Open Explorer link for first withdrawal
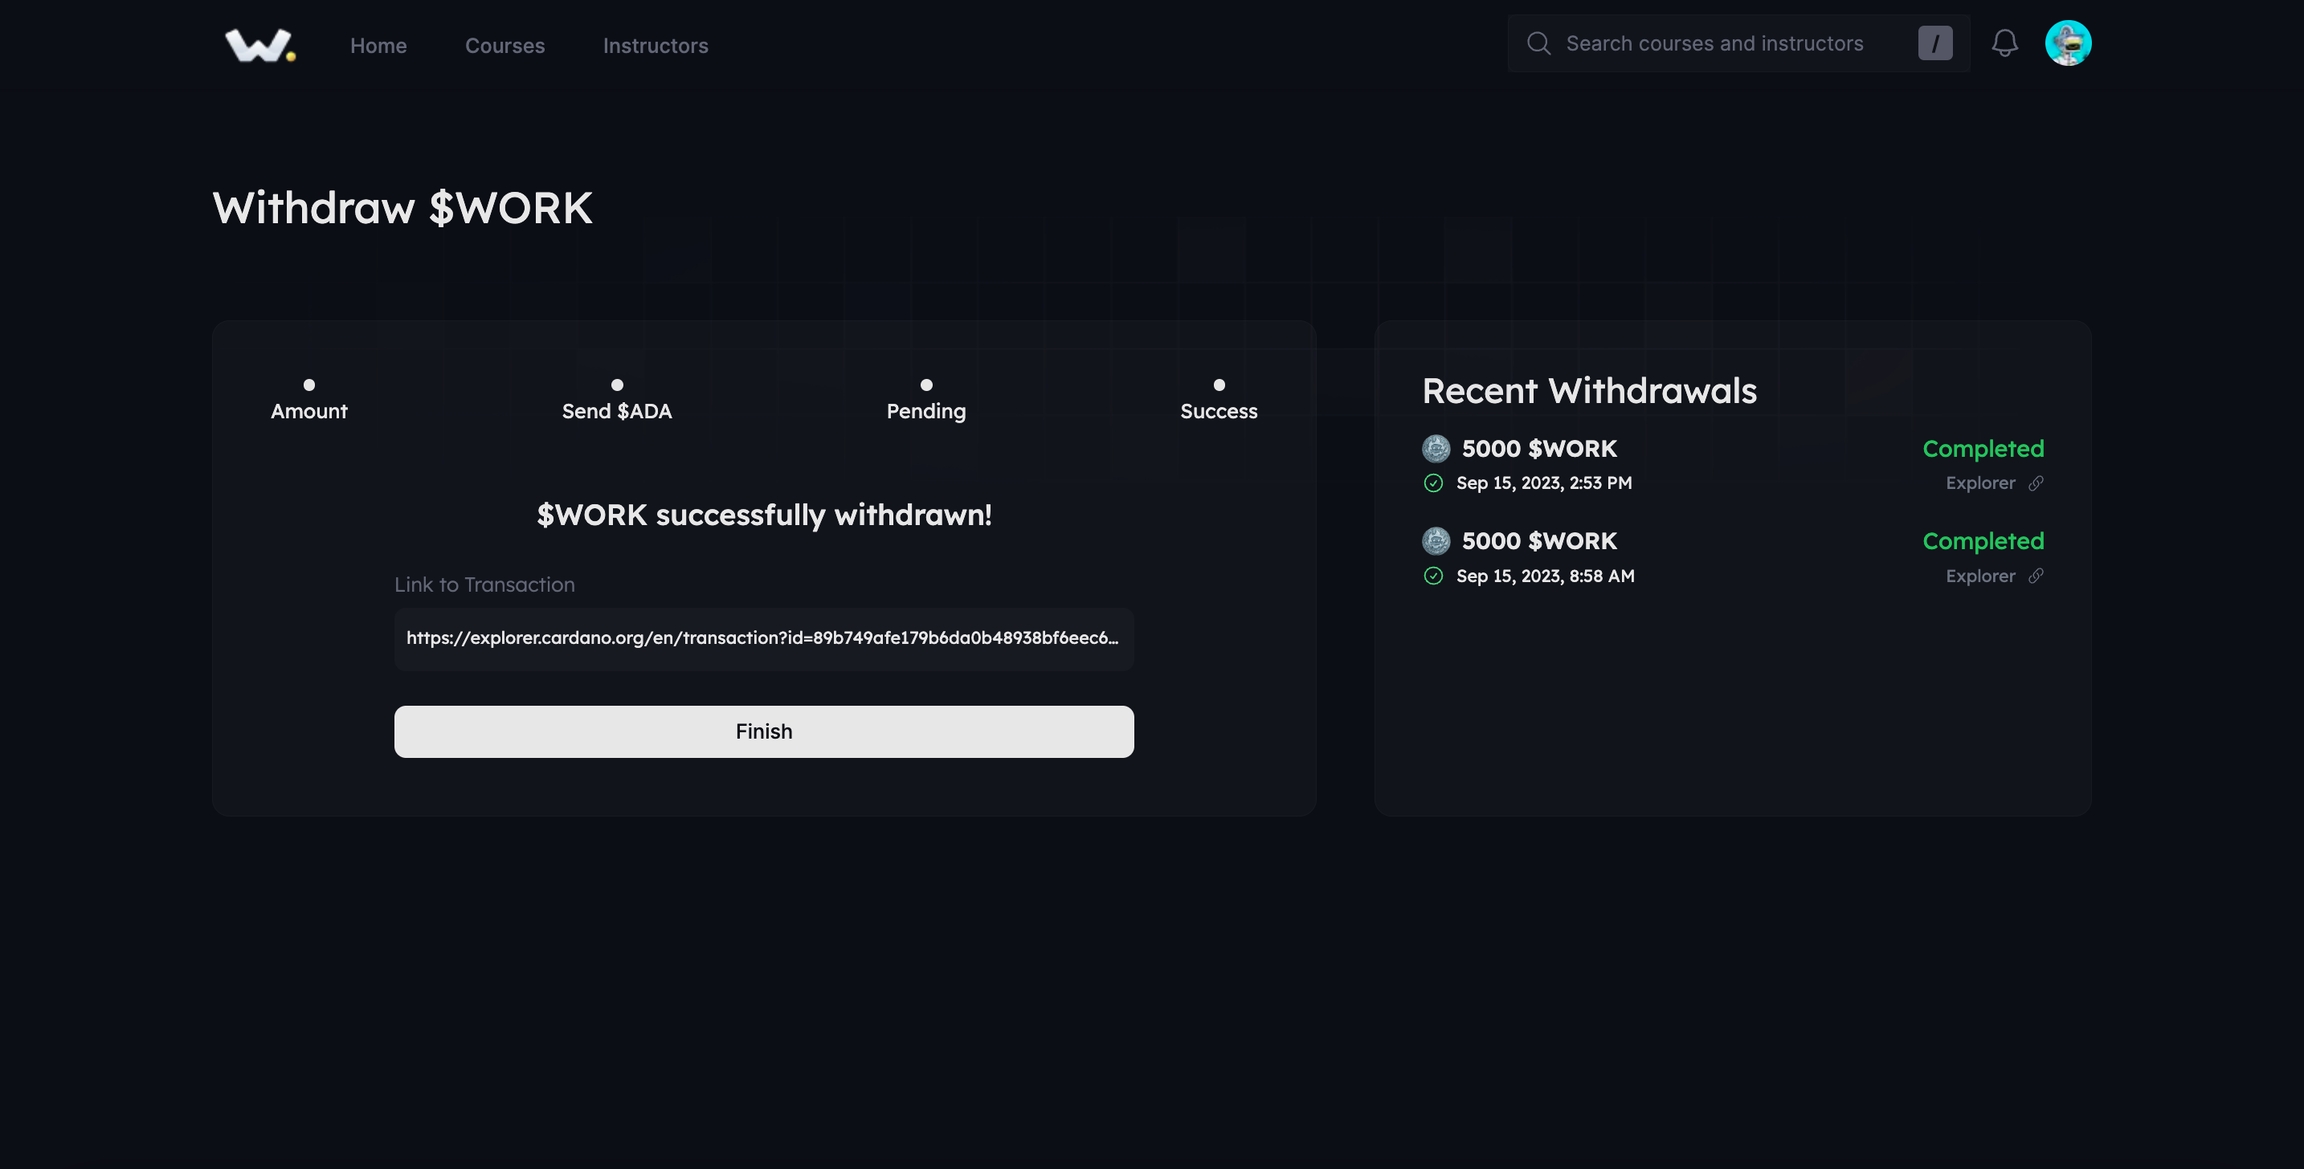This screenshot has width=2304, height=1169. (1980, 483)
